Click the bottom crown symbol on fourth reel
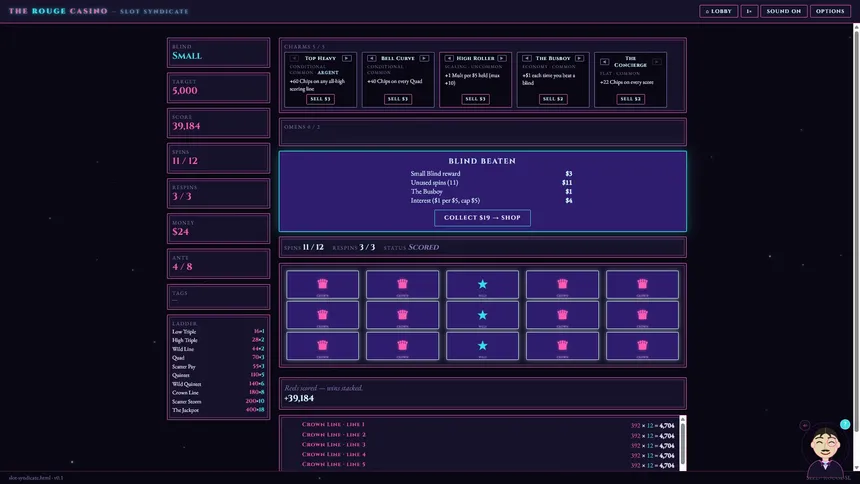 pyautogui.click(x=562, y=346)
